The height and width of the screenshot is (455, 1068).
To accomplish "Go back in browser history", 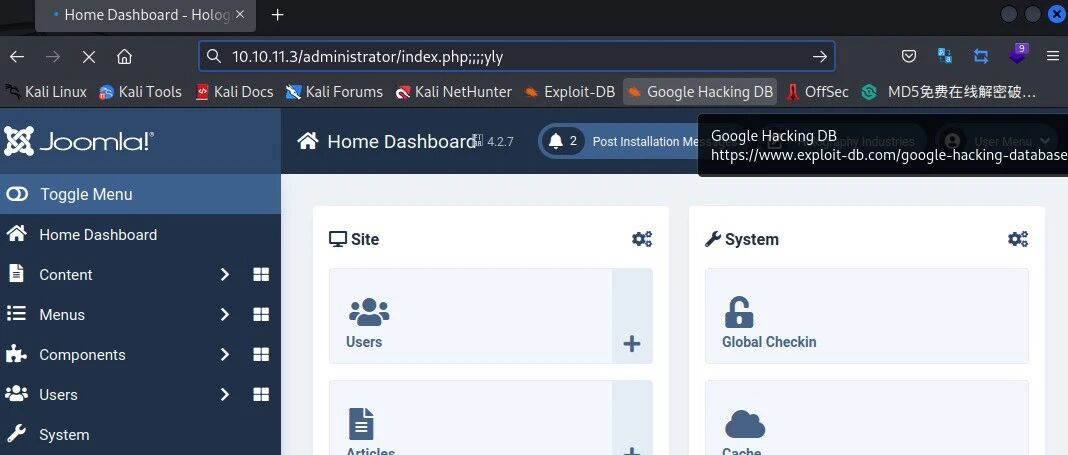I will [17, 57].
